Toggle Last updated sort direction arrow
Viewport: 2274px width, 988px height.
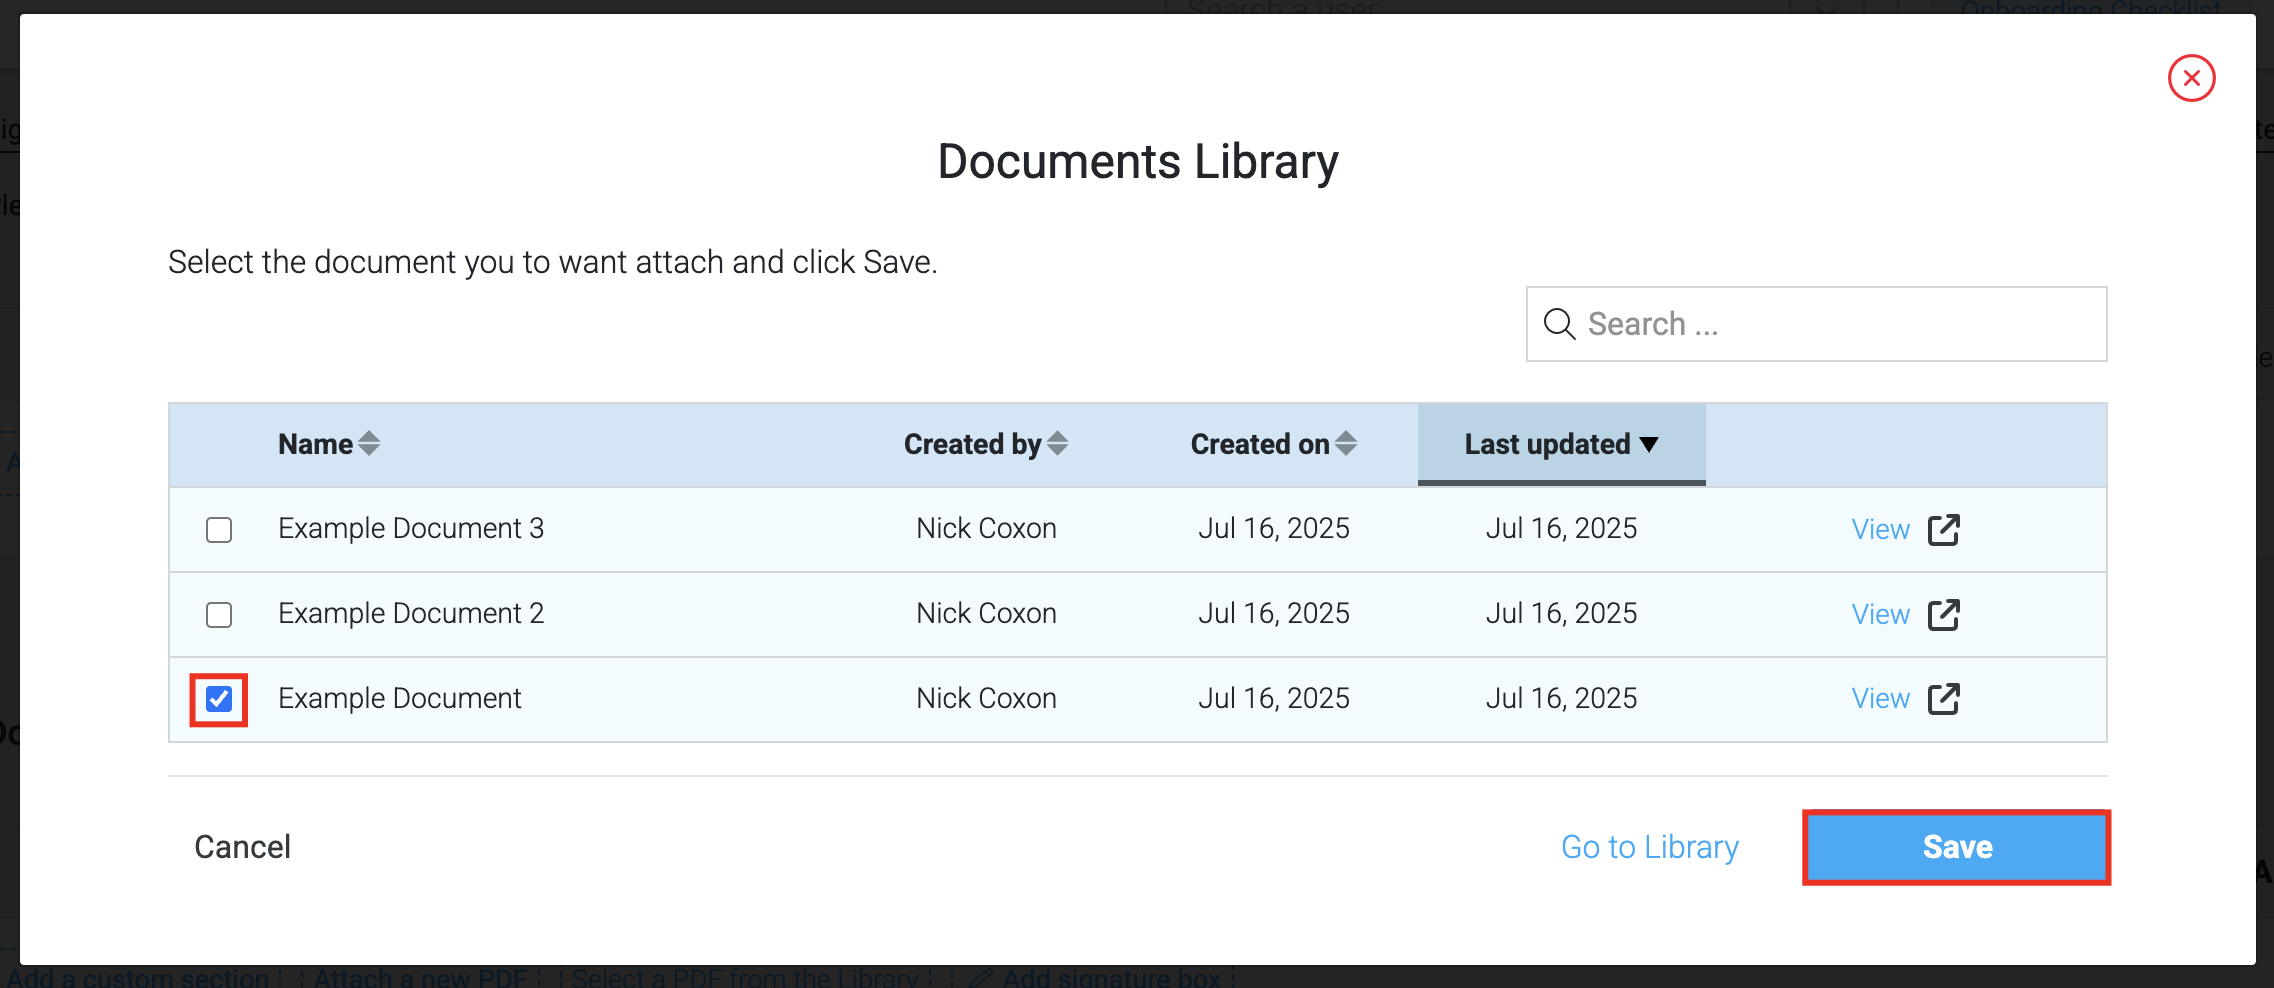coord(1649,444)
